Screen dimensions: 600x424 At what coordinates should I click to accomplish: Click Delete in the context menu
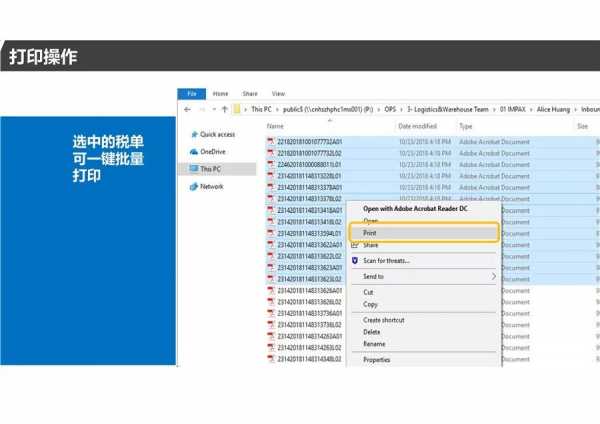click(372, 332)
